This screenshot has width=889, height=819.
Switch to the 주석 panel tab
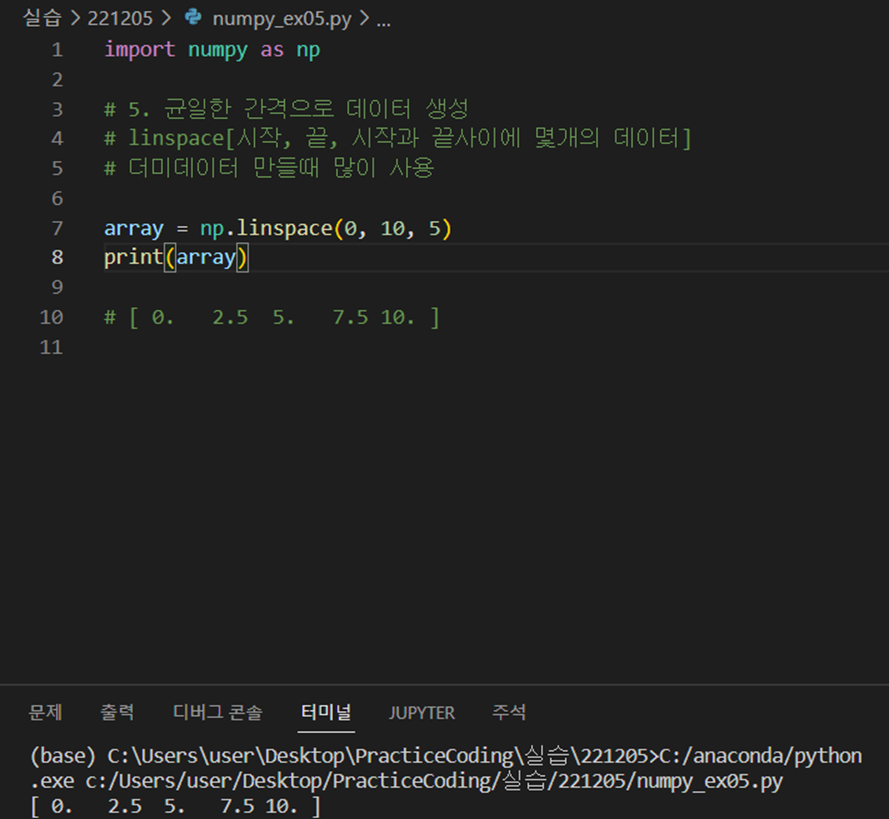[x=509, y=712]
